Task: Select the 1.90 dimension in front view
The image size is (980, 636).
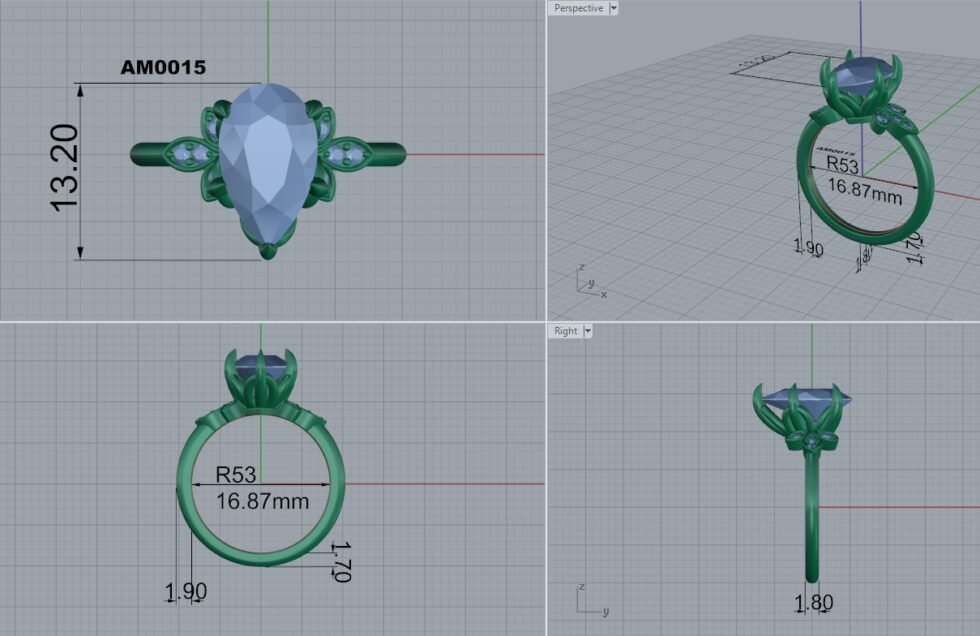Action: click(x=185, y=592)
